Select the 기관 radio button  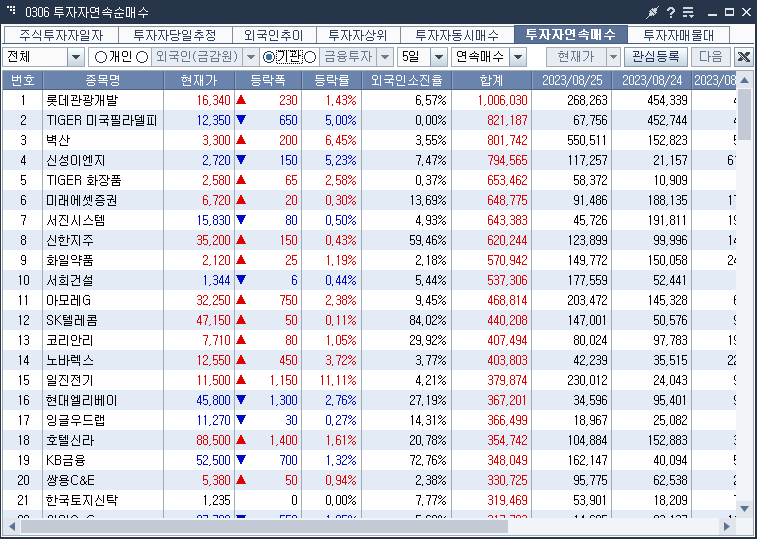(x=268, y=57)
